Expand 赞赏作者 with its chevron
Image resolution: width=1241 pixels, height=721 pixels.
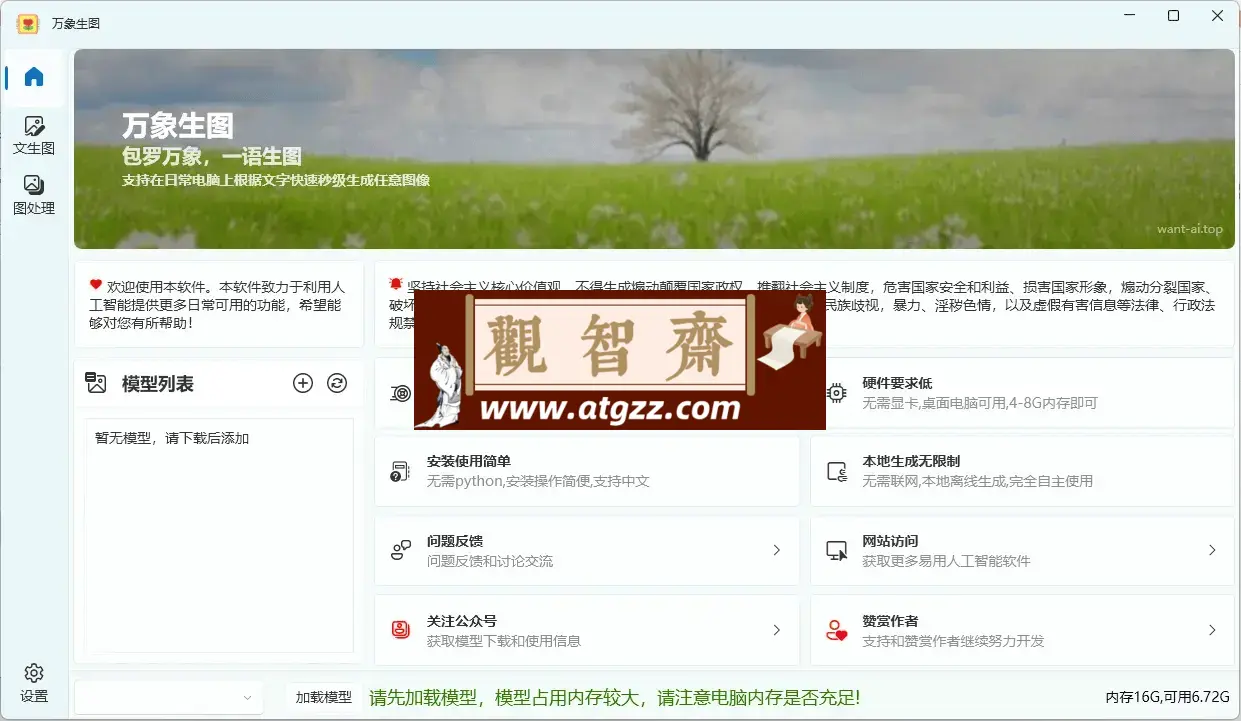click(x=1212, y=630)
